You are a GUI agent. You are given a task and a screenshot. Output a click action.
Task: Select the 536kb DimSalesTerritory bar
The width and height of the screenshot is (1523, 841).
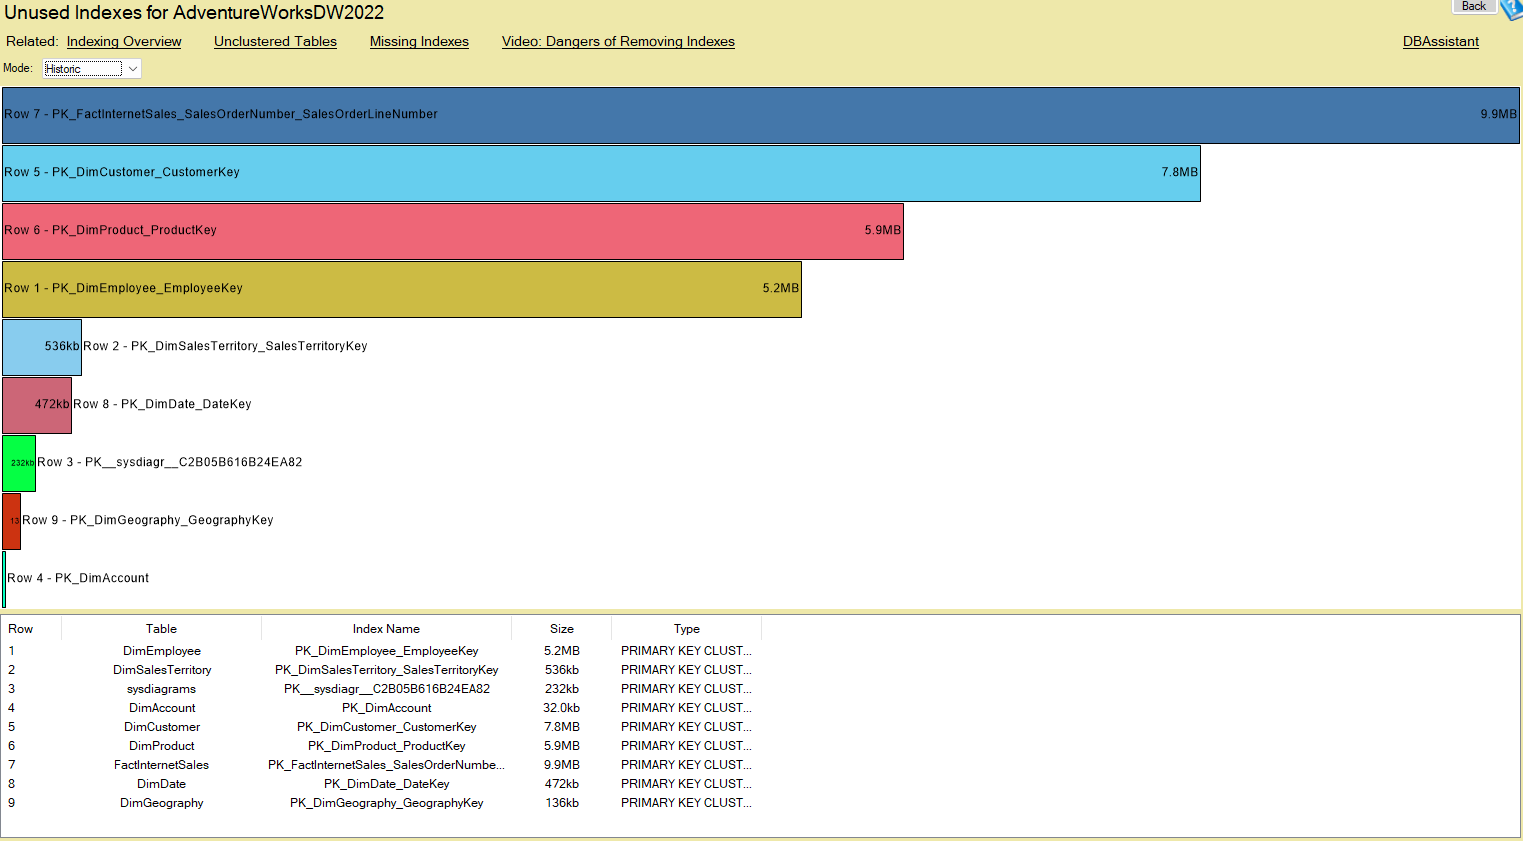click(x=42, y=347)
